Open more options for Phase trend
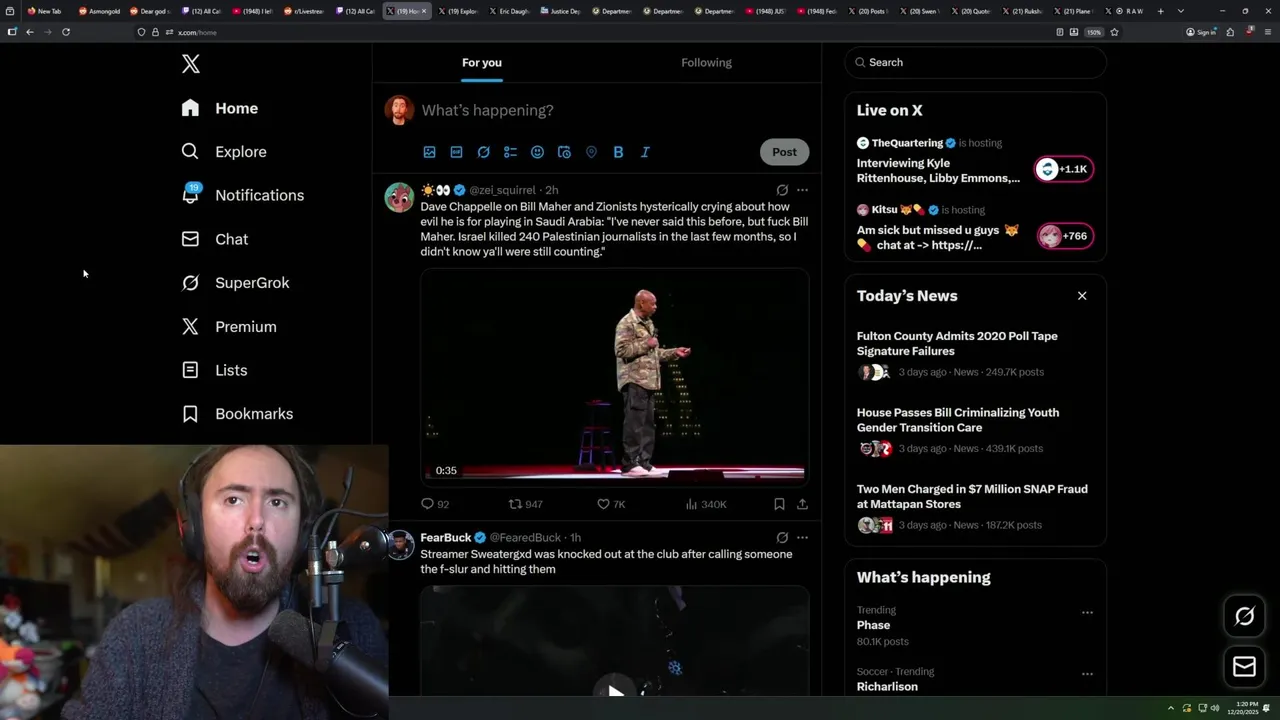 point(1087,612)
